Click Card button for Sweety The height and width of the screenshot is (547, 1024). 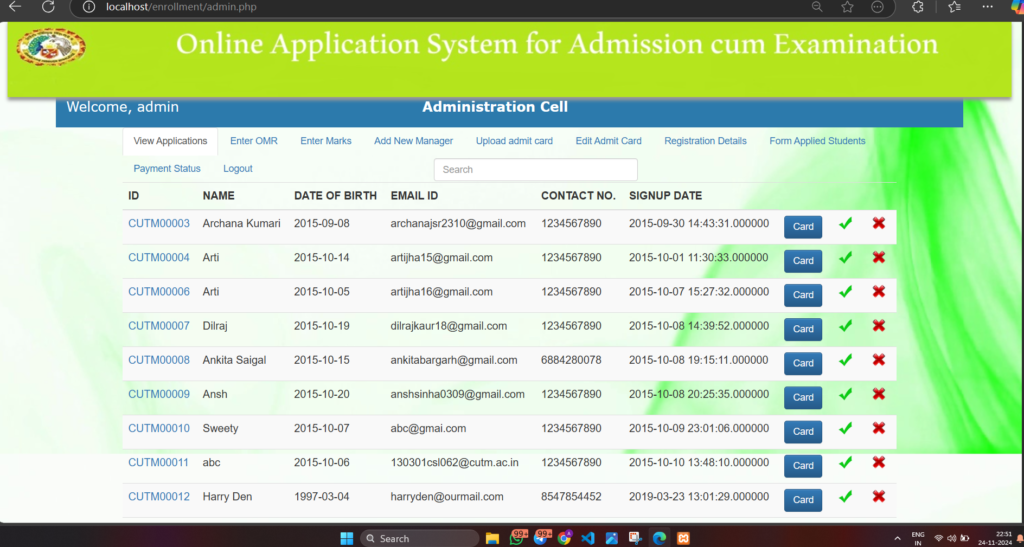click(x=803, y=431)
